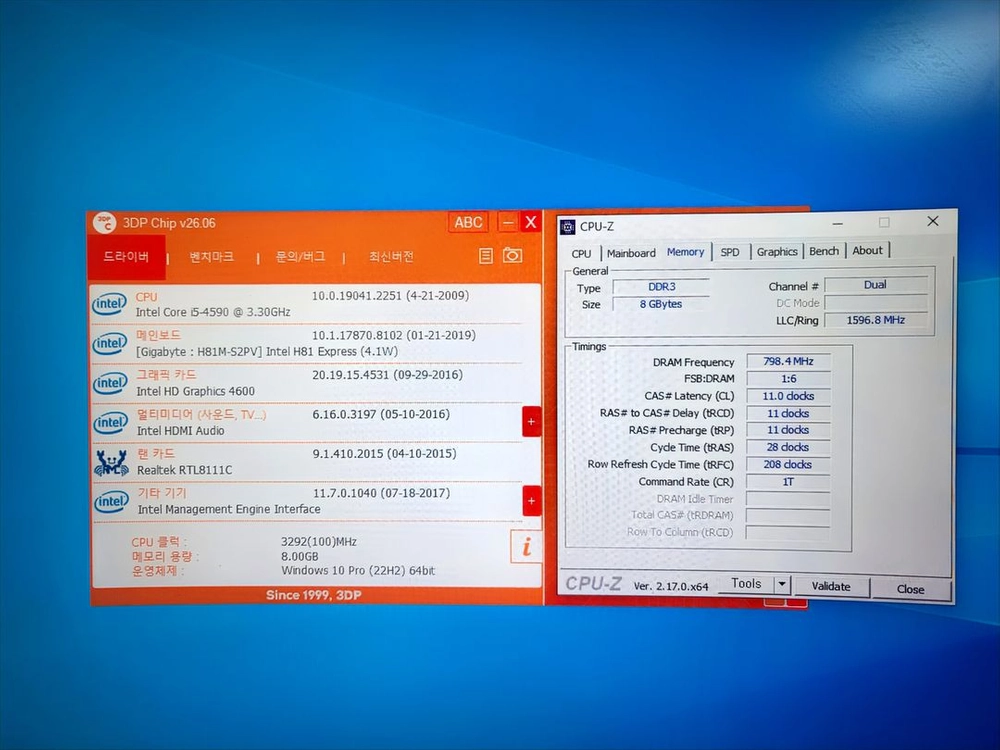The image size is (1000, 750).
Task: Click the Cycle Time 28 clocks value
Action: tap(788, 447)
